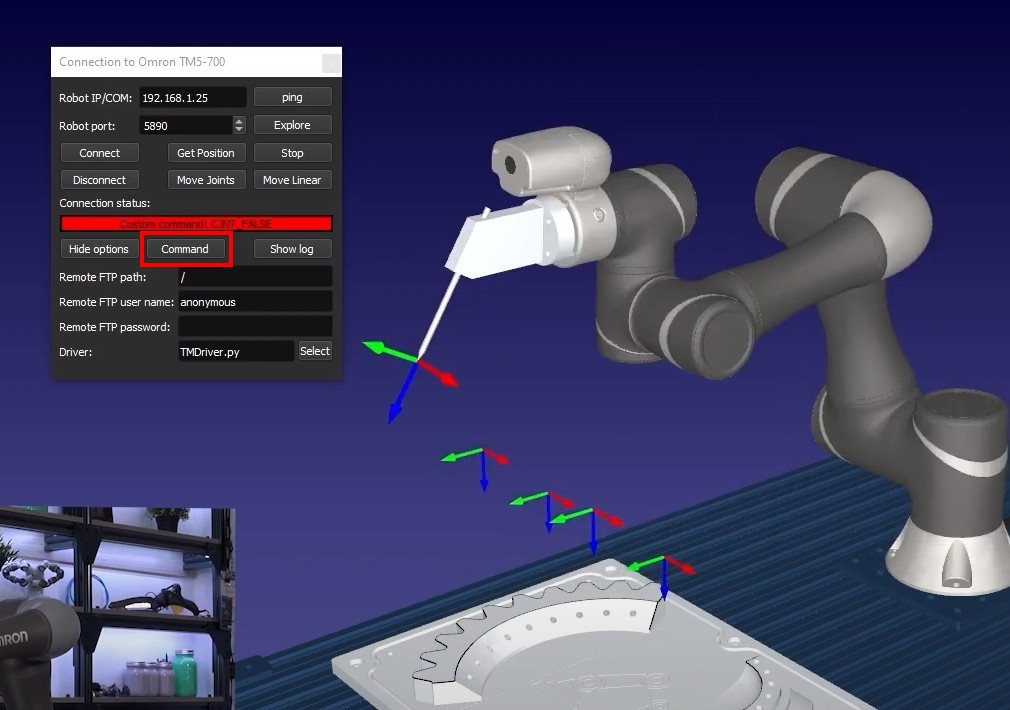Collapse the panel with Hide options
Screen dimensions: 1010x710
98,249
